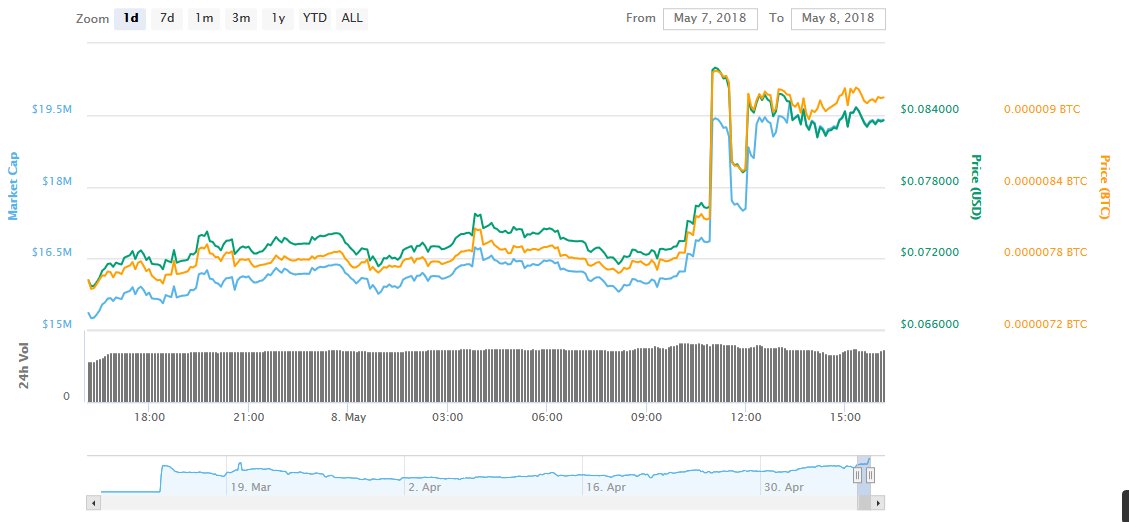The image size is (1129, 522).
Task: Click the $0.084000 price label
Action: (x=930, y=109)
